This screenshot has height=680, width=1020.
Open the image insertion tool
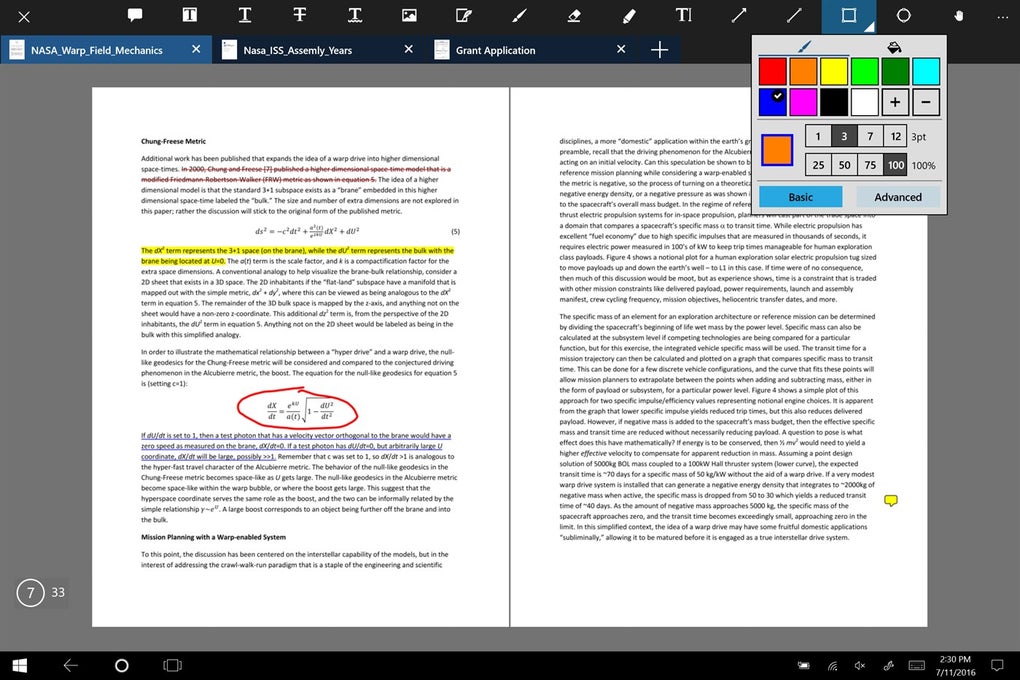[407, 16]
